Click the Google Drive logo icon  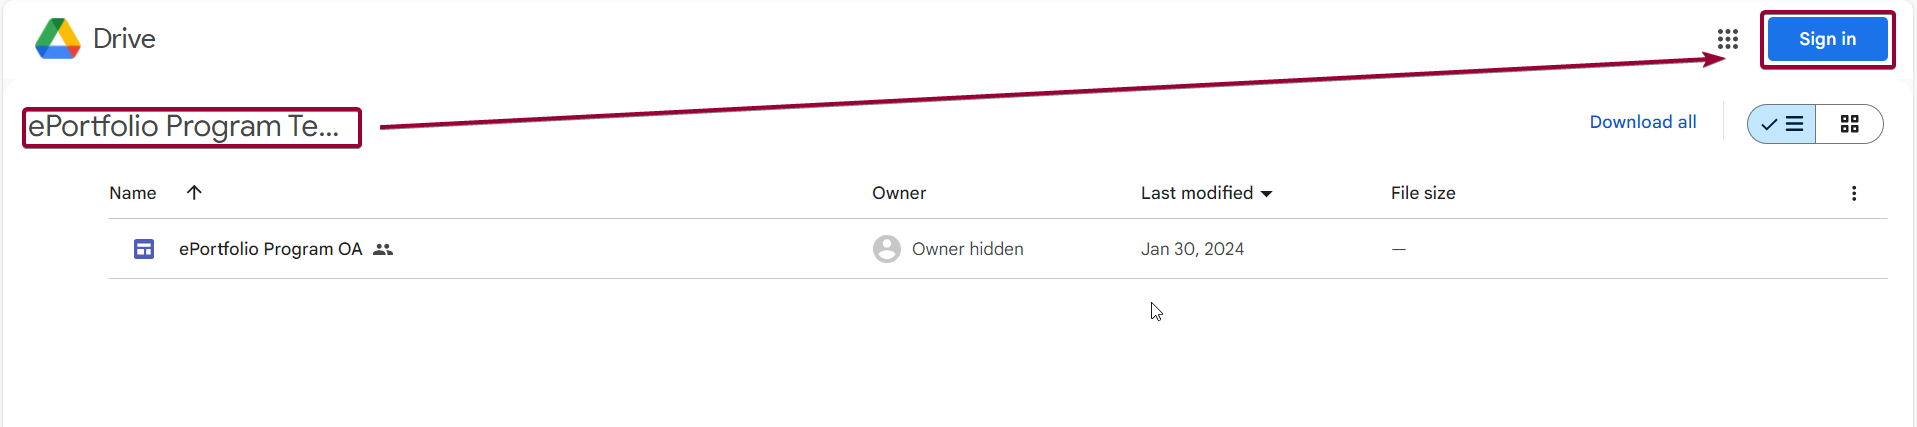[x=58, y=39]
